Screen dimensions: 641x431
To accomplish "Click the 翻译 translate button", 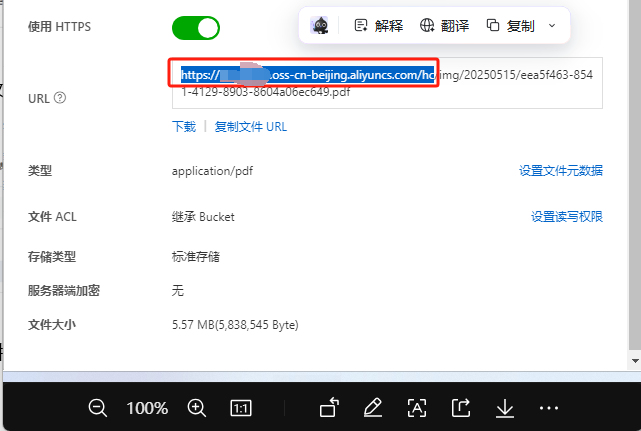I will click(444, 26).
